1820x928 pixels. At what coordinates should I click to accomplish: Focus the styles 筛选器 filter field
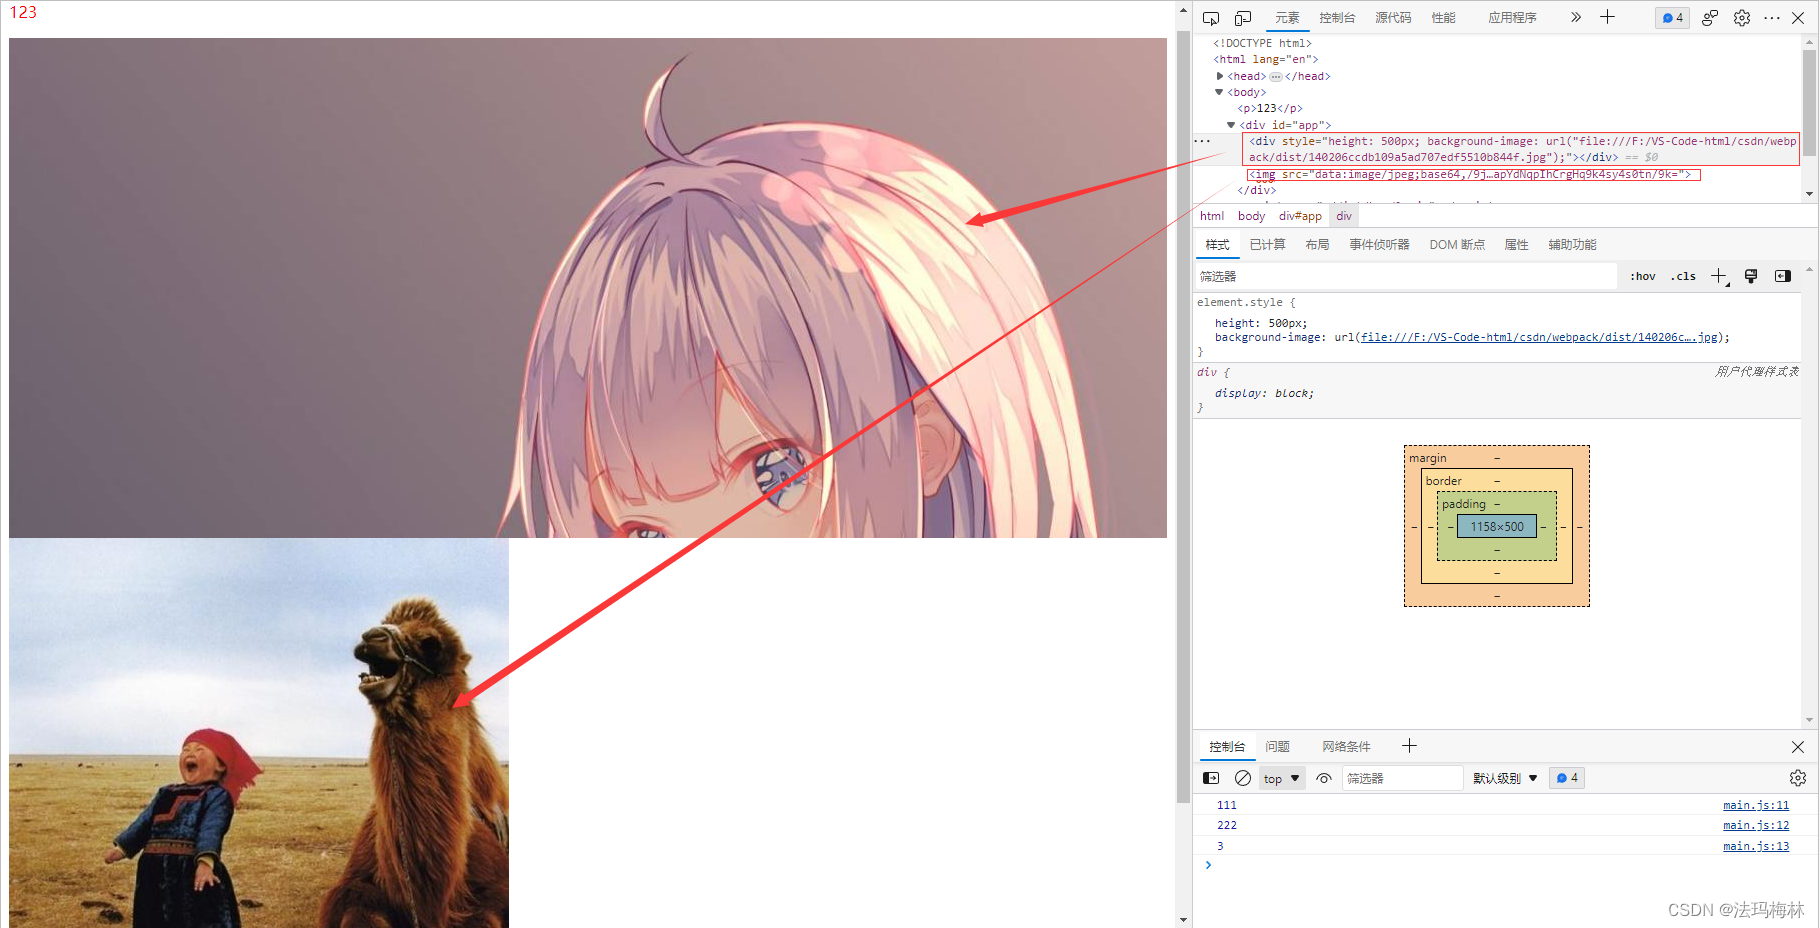(1406, 276)
